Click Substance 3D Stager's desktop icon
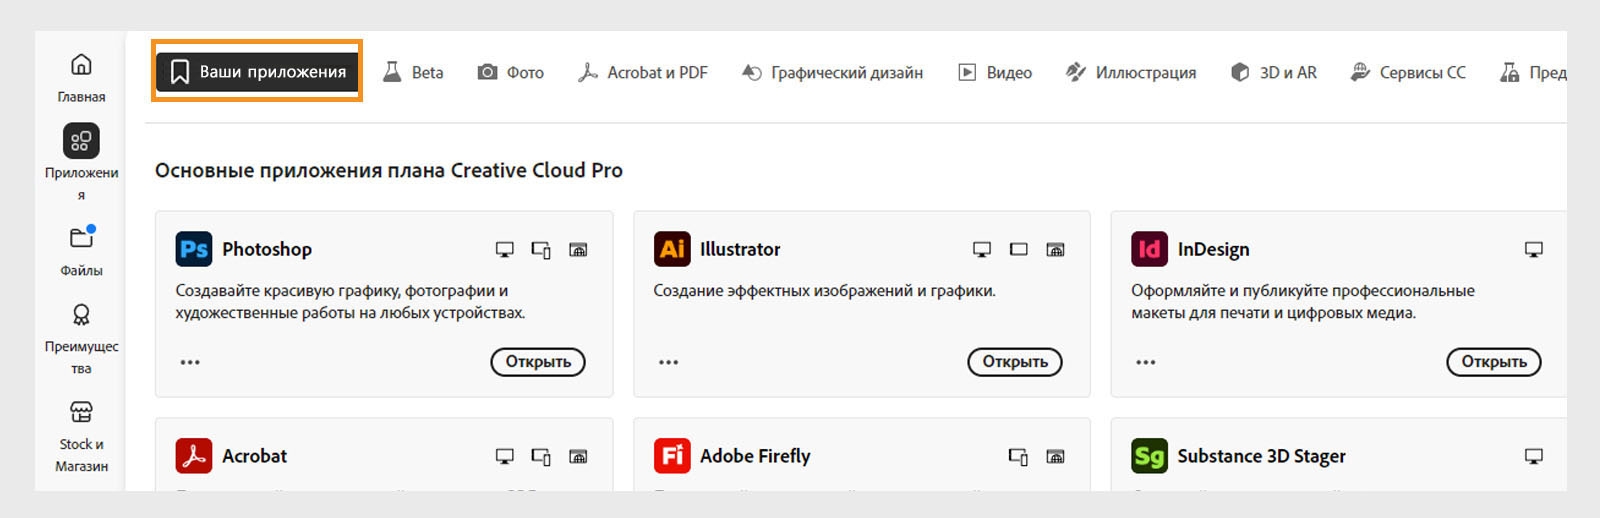 click(1534, 457)
